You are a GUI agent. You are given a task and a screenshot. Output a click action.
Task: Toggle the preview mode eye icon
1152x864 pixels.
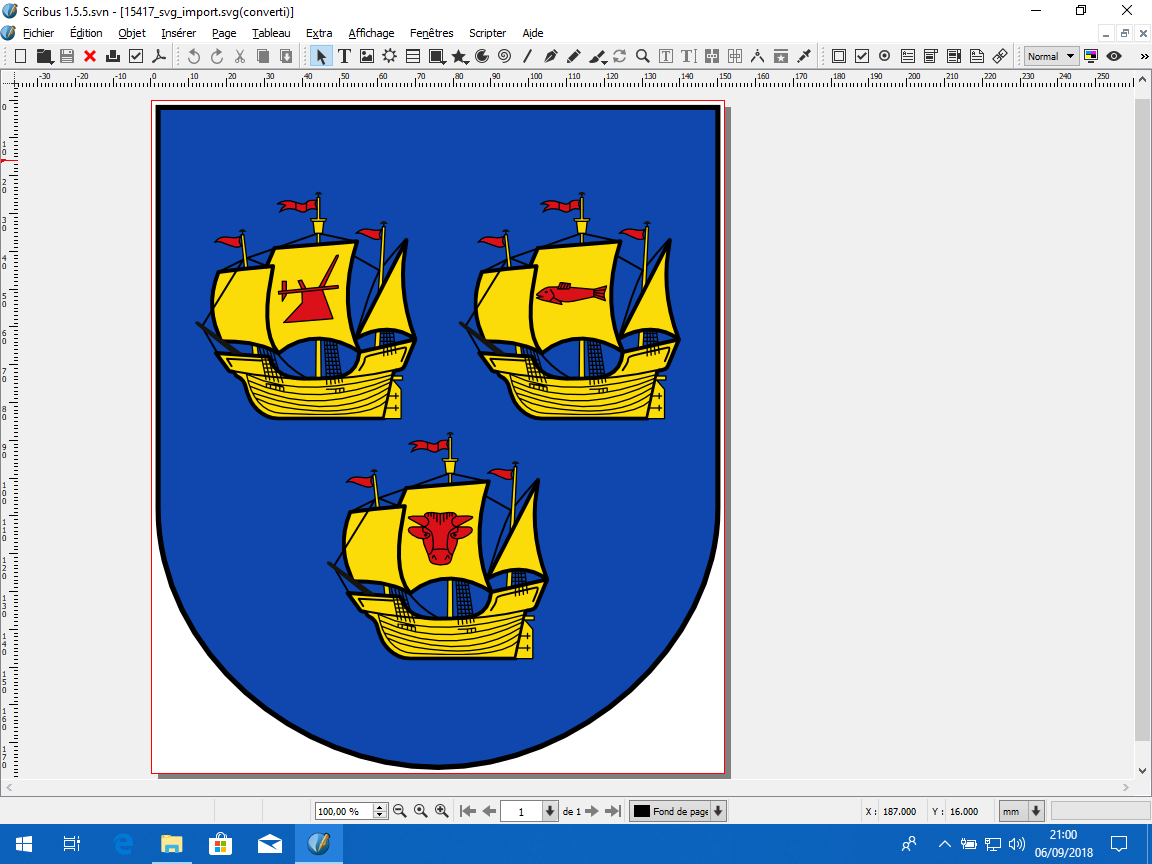(1114, 56)
